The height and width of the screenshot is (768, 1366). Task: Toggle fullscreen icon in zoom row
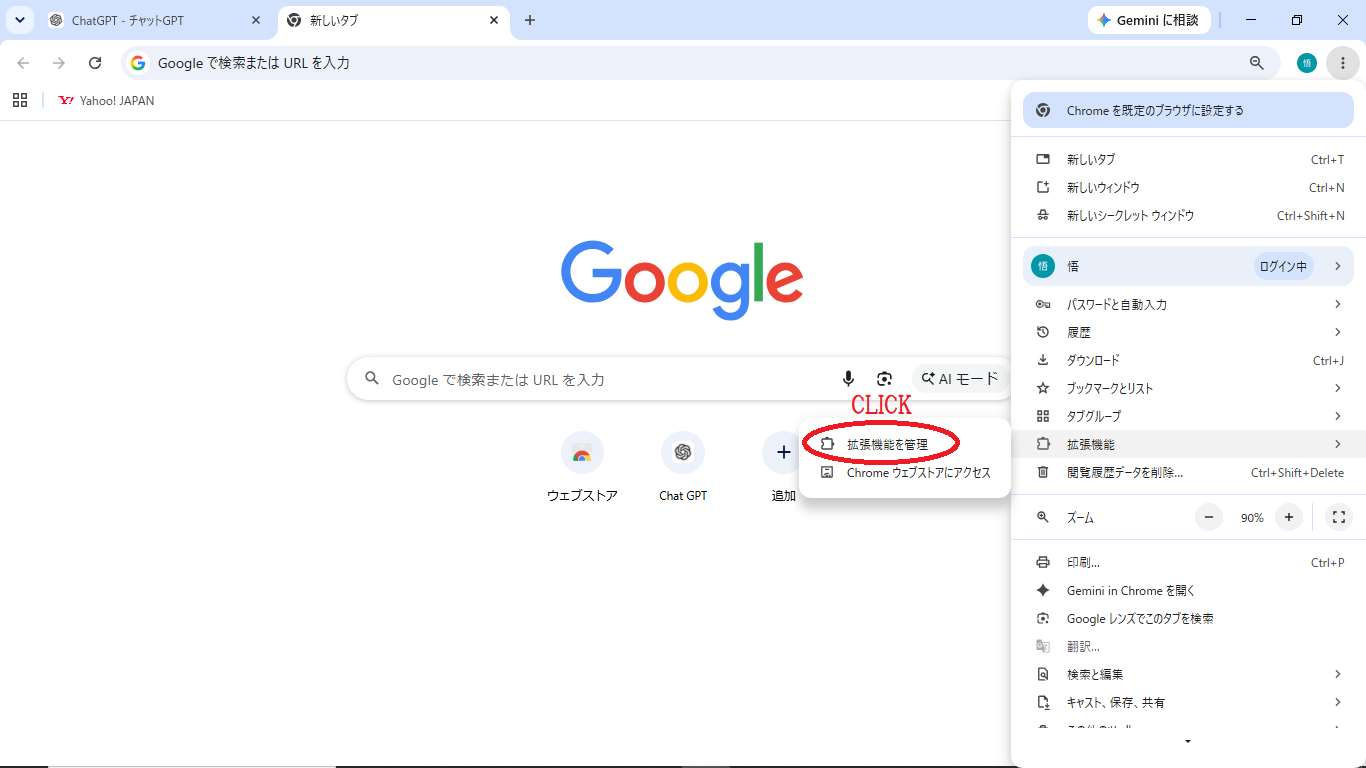point(1339,517)
